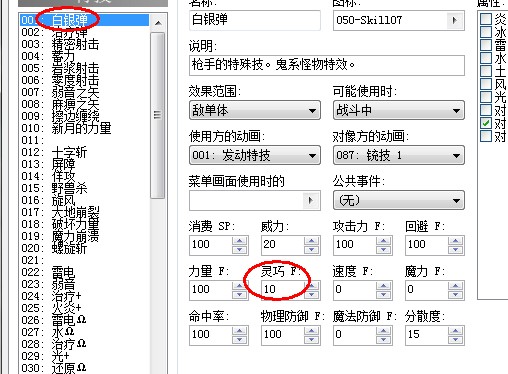Select skill 024: 治疗+ in list
Screen dimensions: 508x374
pos(84,296)
